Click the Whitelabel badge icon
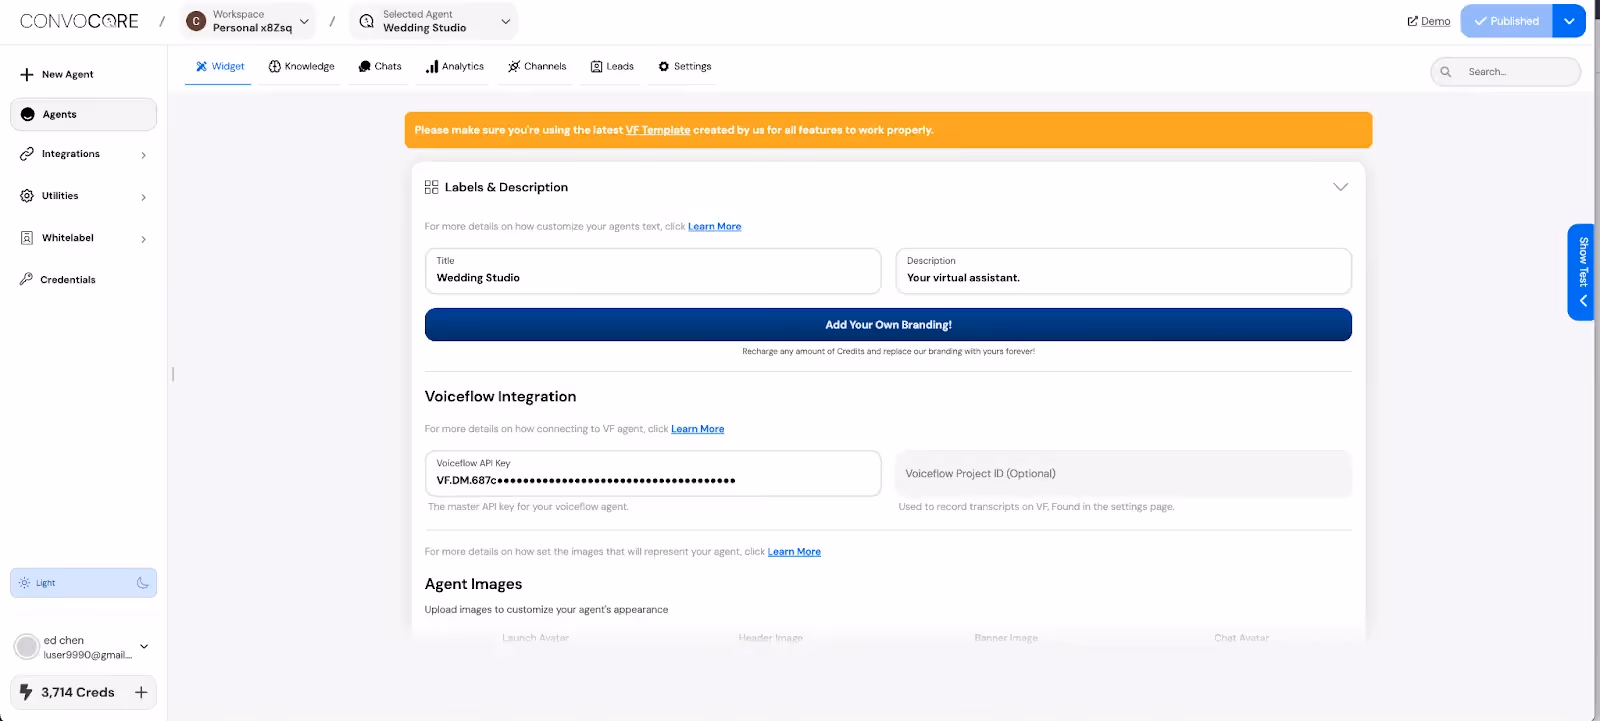1600x721 pixels. coord(27,238)
